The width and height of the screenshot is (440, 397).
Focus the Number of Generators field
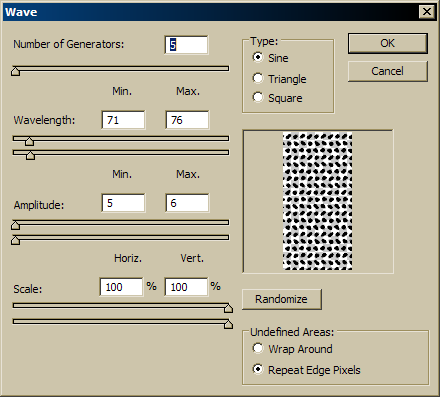coord(187,45)
